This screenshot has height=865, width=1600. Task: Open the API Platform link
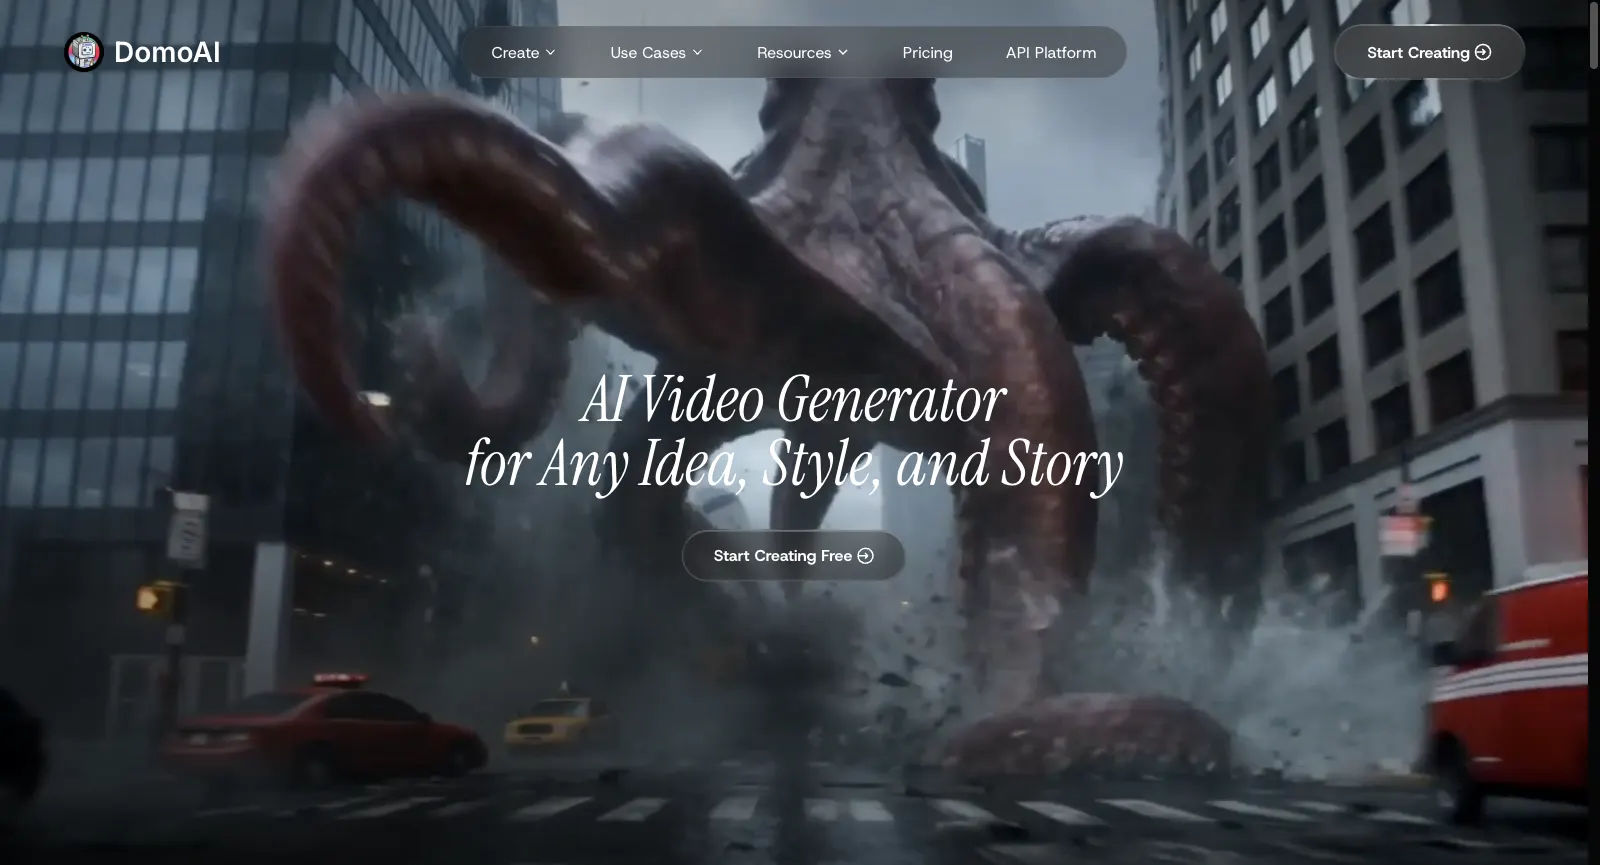point(1051,52)
